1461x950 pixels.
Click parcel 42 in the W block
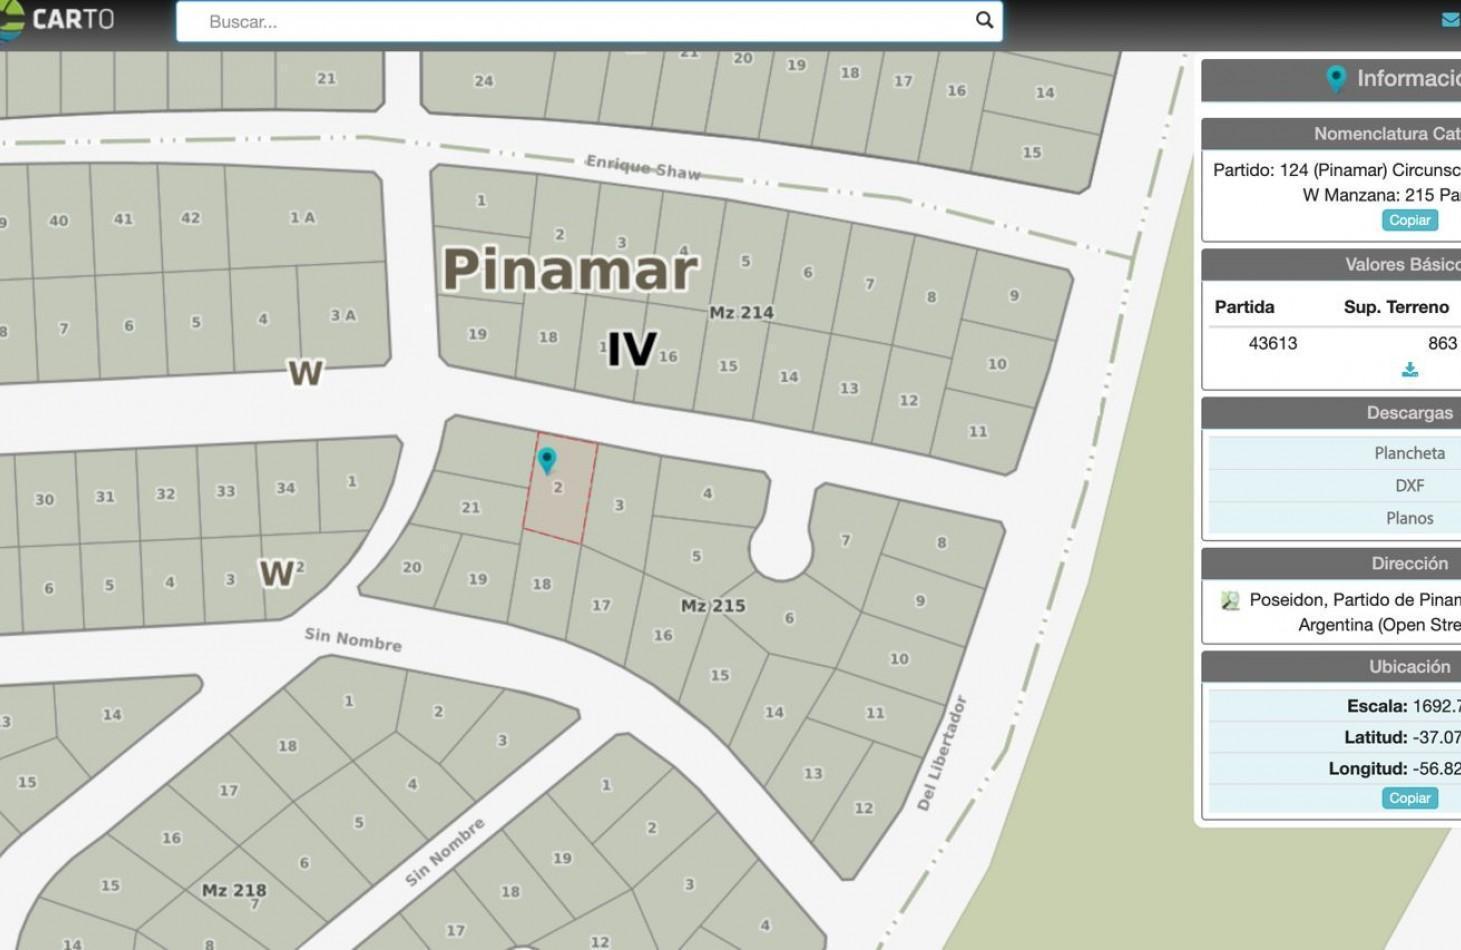(190, 217)
